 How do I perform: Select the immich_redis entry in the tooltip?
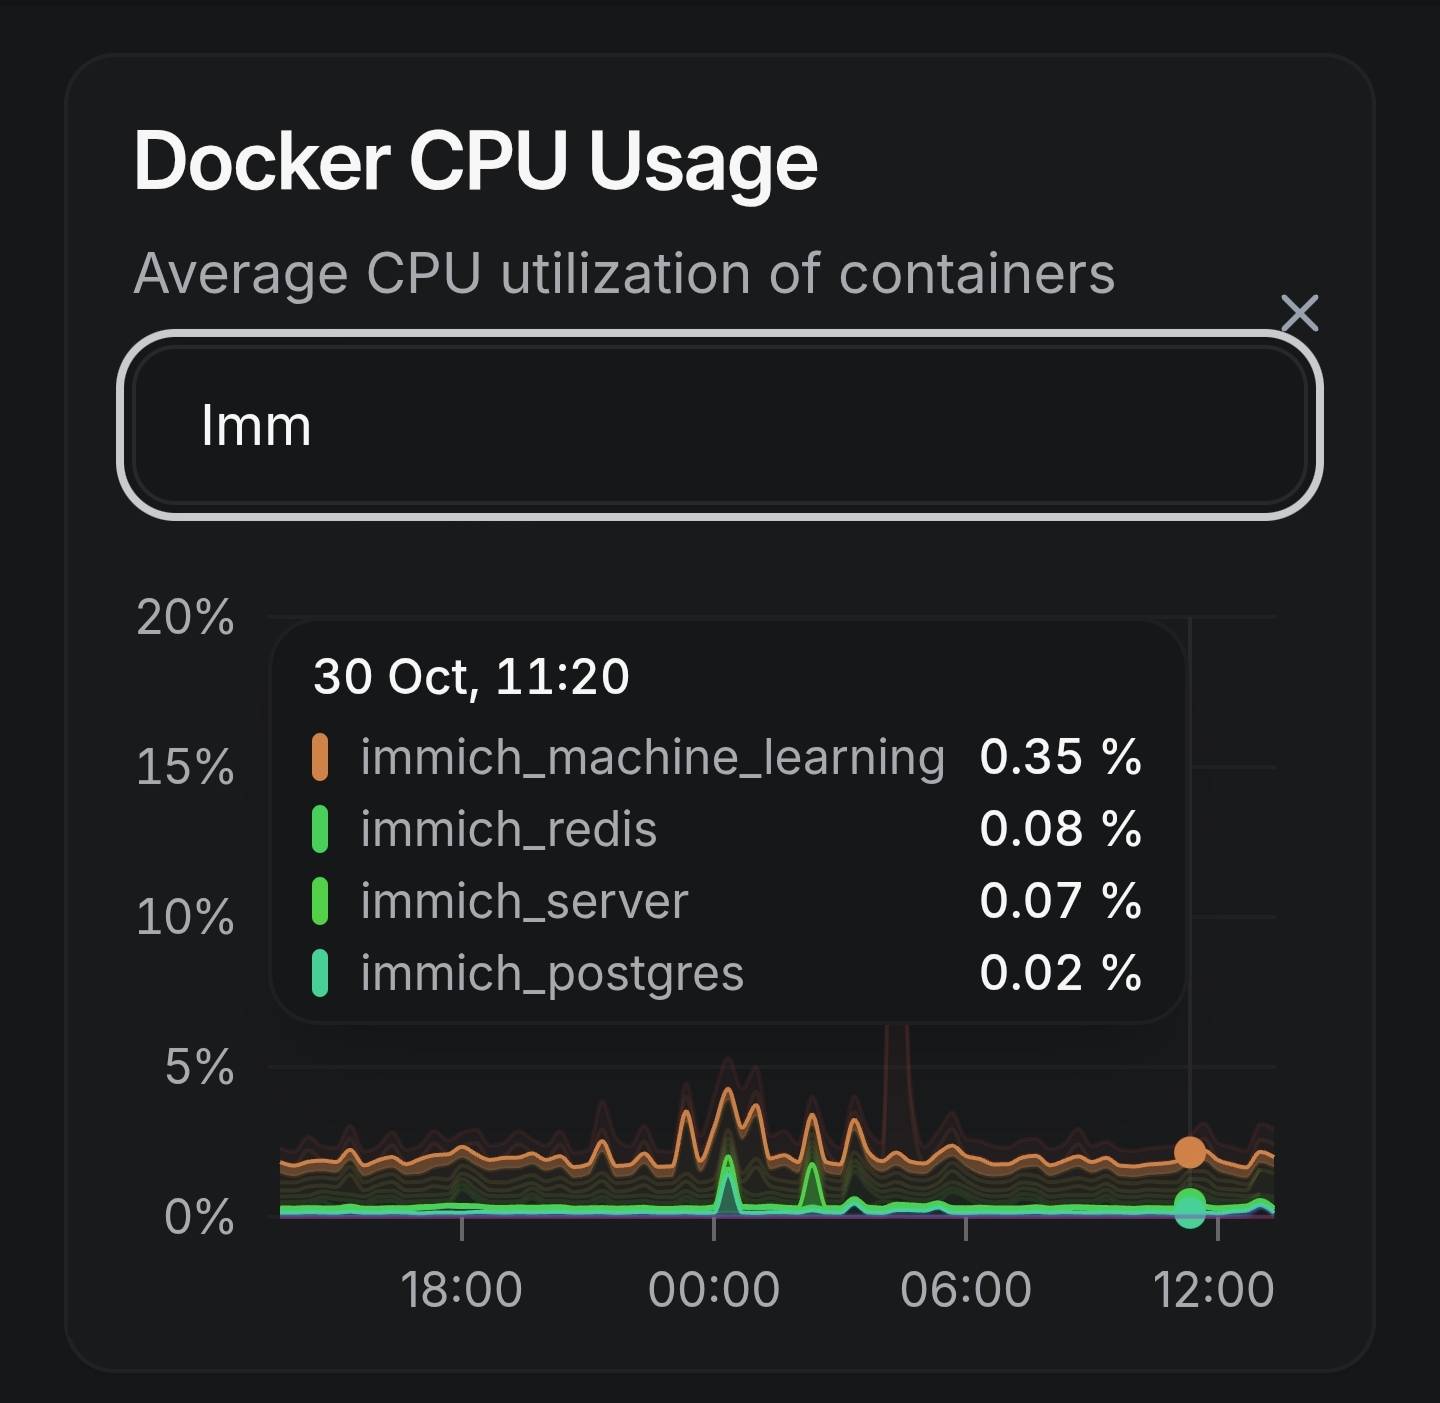[508, 829]
